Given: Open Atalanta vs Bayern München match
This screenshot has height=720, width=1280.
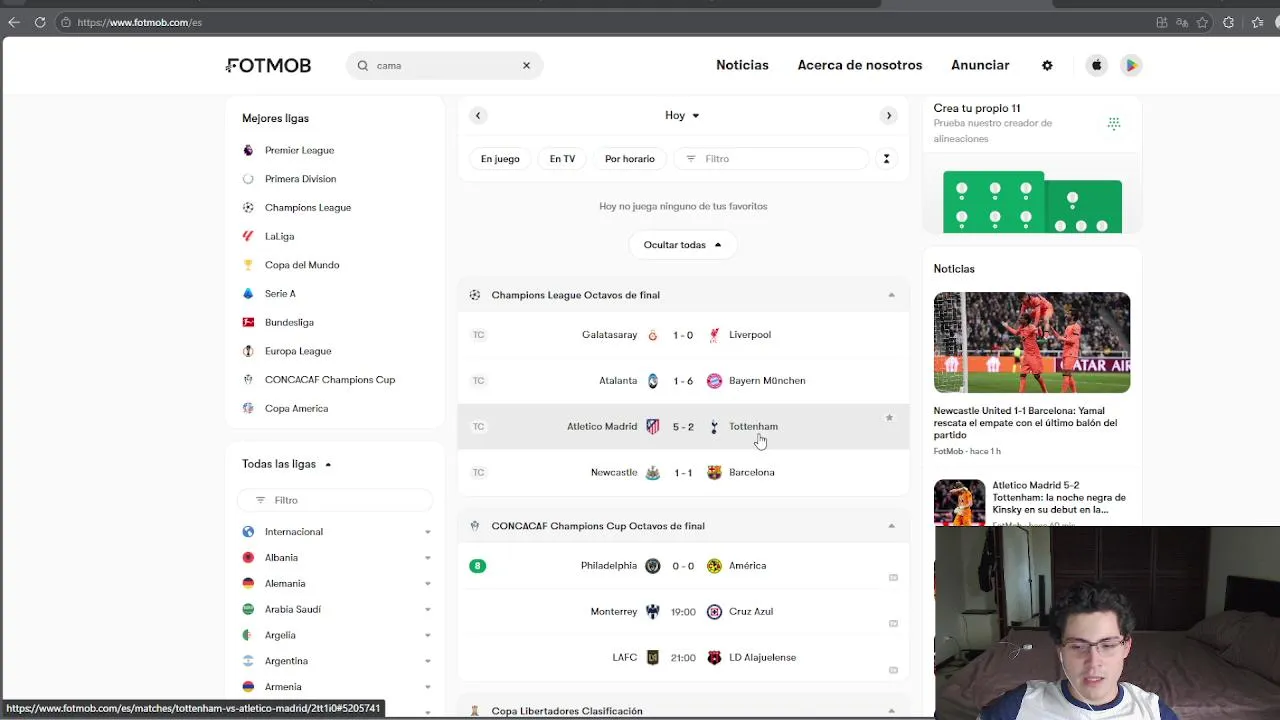Looking at the screenshot, I should coord(683,381).
